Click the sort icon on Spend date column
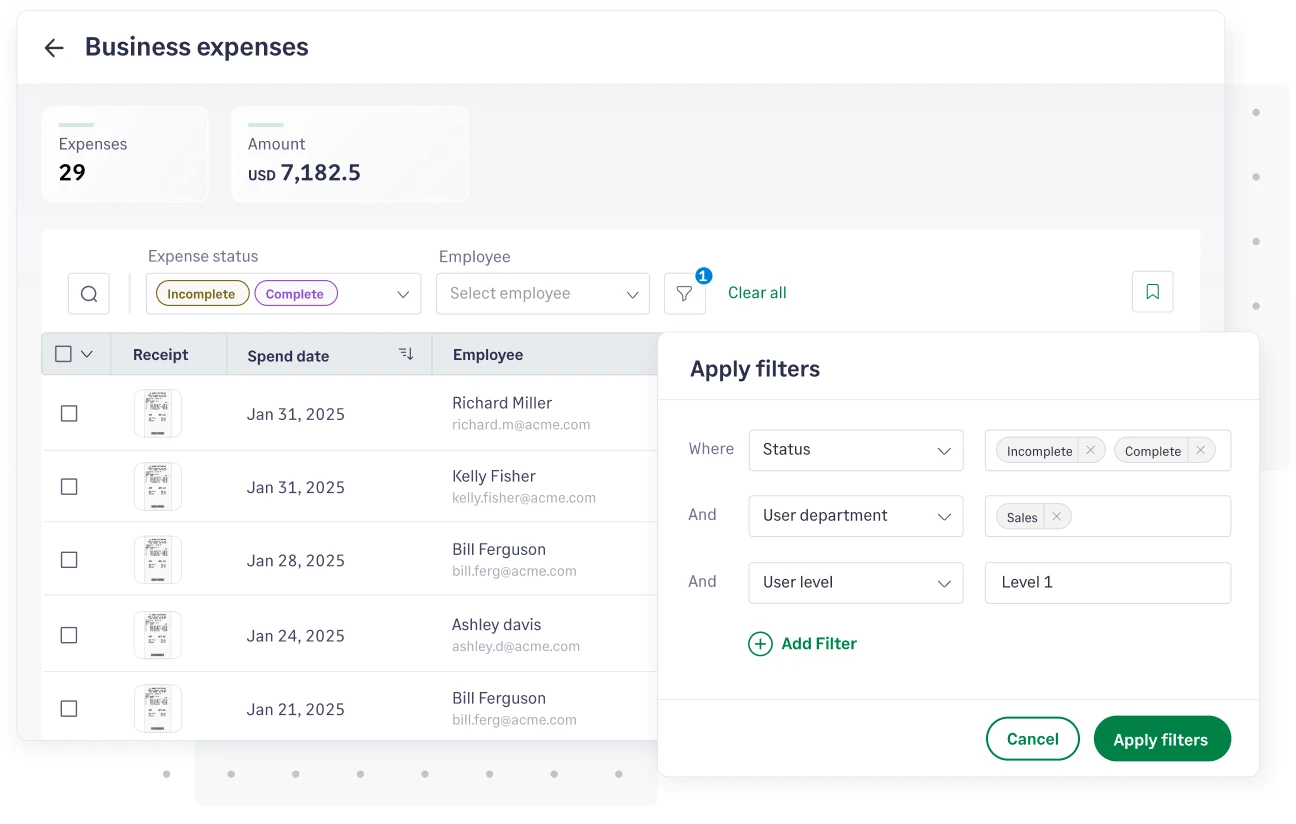1296x824 pixels. coord(405,354)
